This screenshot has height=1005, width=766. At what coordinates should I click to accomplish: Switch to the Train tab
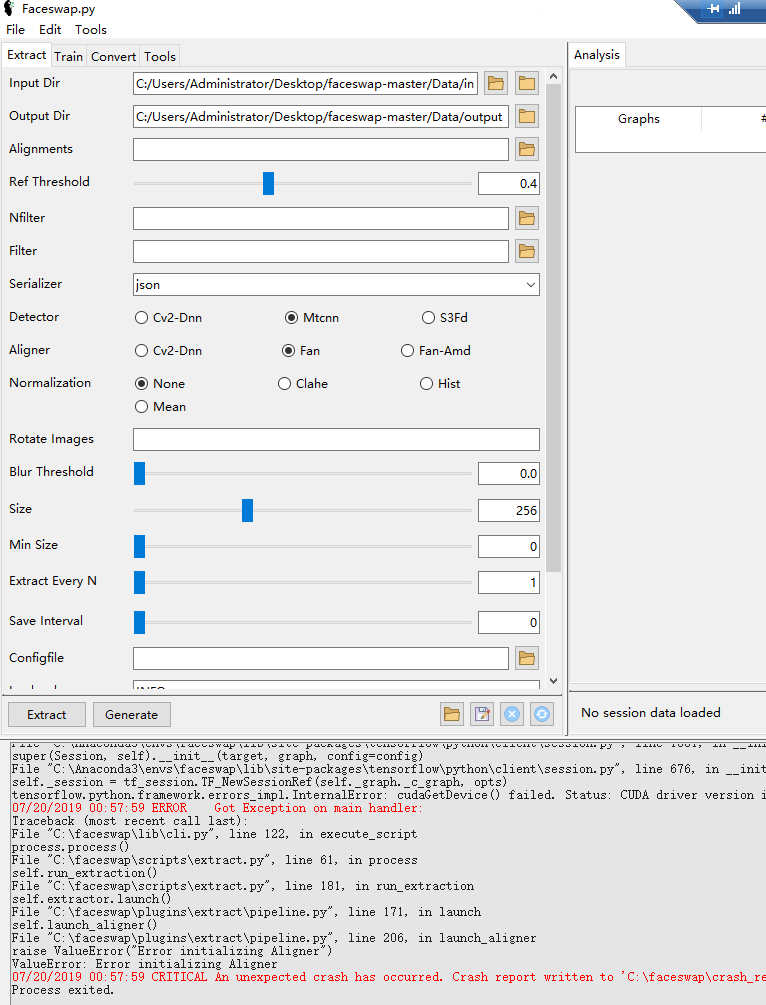(x=69, y=56)
